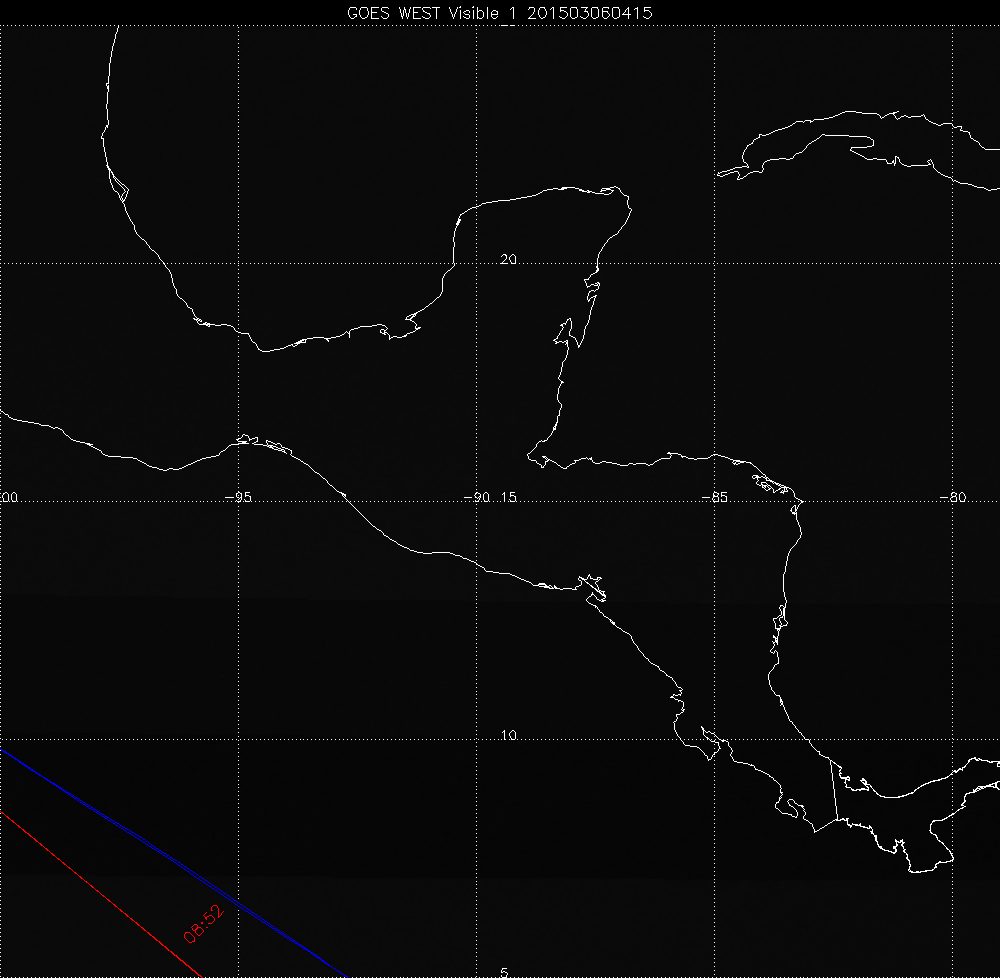The width and height of the screenshot is (1000, 978).
Task: Select the -95 longitude label
Action: click(x=237, y=497)
